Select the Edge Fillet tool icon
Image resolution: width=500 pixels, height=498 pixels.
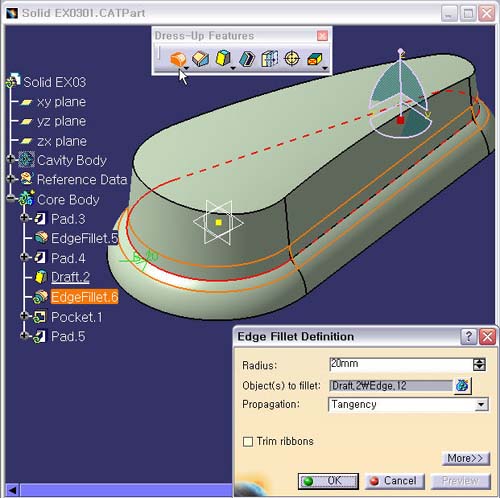click(178, 59)
